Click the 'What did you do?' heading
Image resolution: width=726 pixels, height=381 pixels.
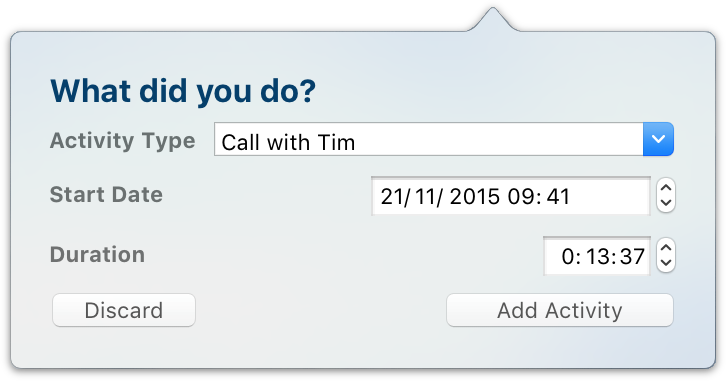pos(183,91)
